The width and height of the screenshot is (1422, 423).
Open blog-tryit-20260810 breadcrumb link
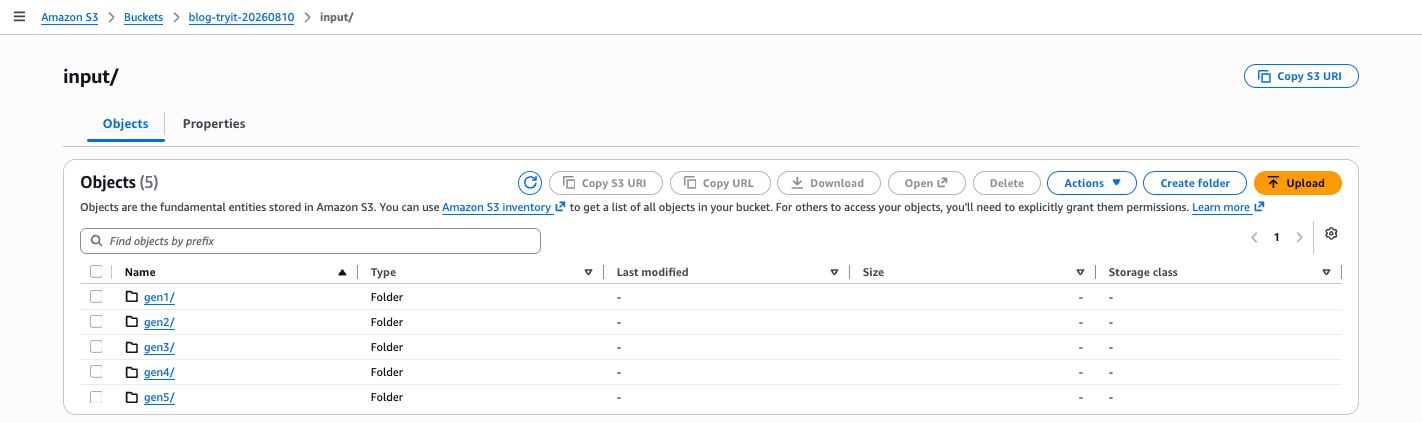click(x=241, y=18)
